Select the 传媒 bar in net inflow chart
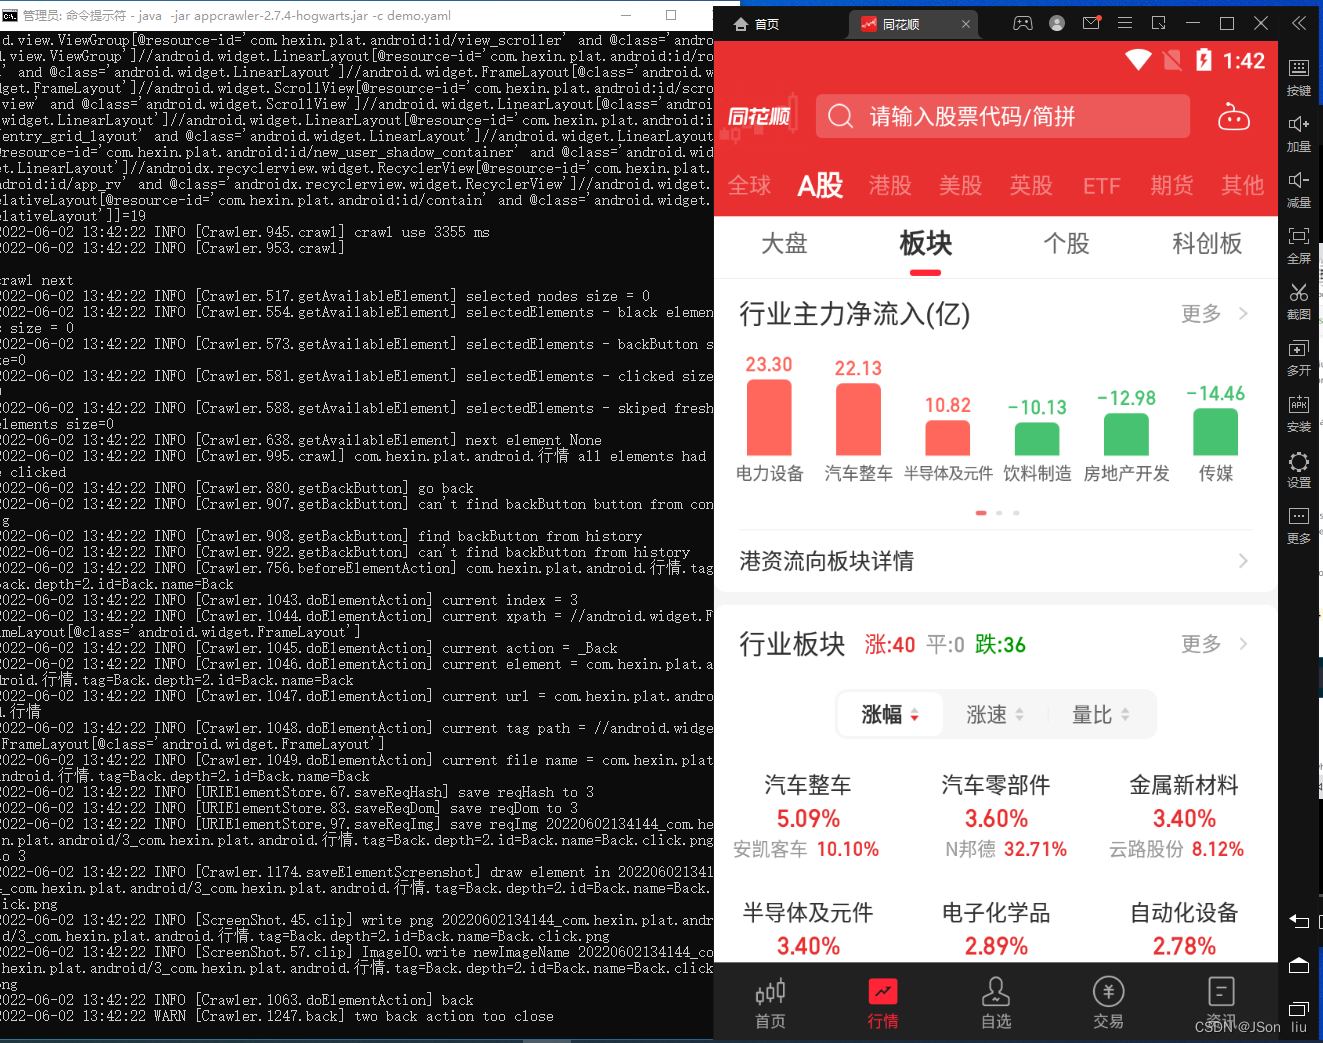The image size is (1323, 1043). [x=1216, y=434]
